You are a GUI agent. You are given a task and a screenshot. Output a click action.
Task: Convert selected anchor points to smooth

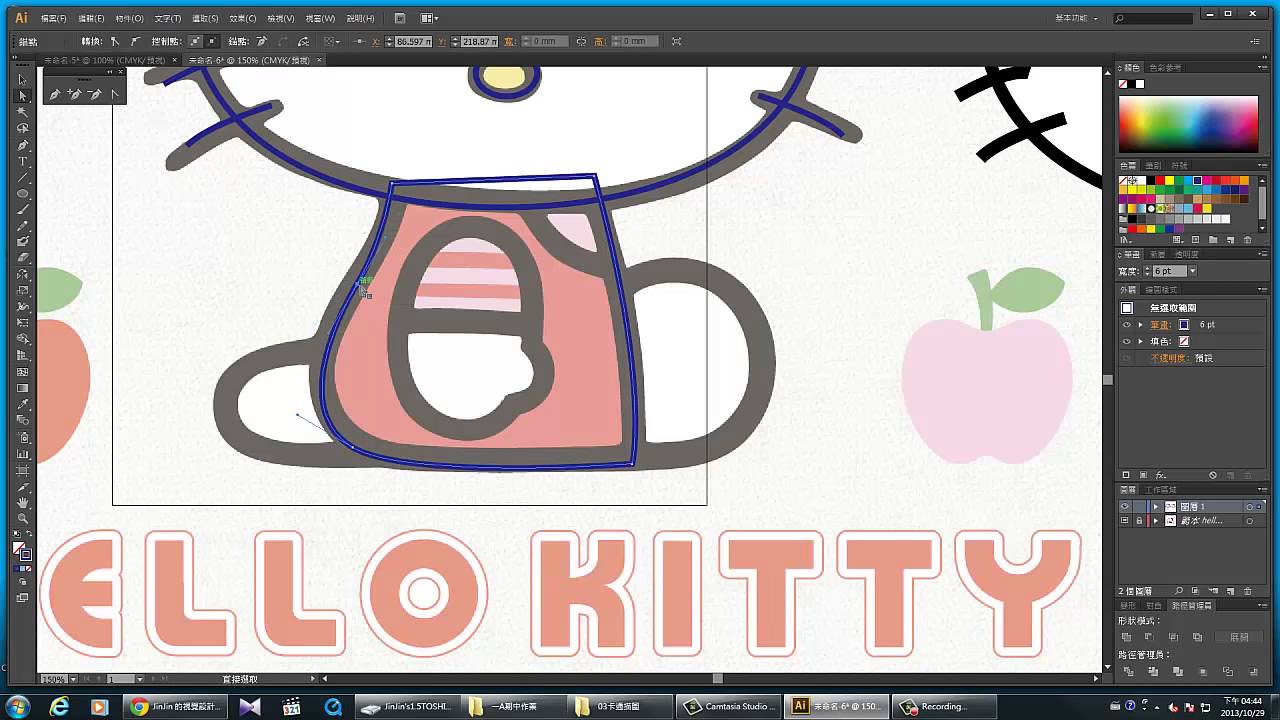[x=135, y=41]
